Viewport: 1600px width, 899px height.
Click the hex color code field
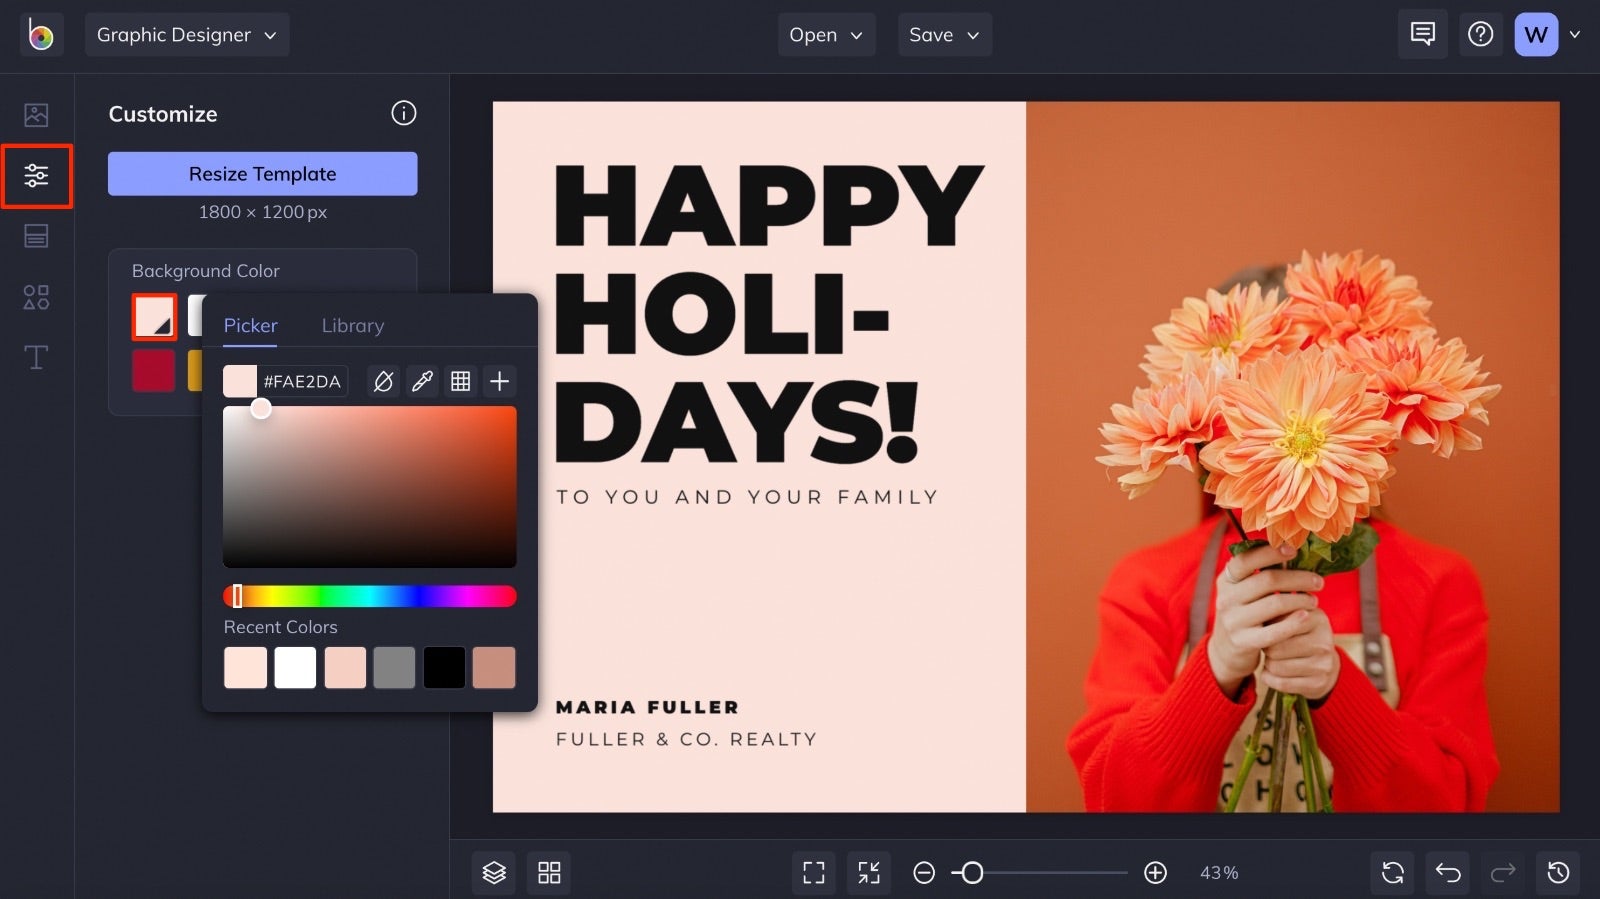pos(302,381)
